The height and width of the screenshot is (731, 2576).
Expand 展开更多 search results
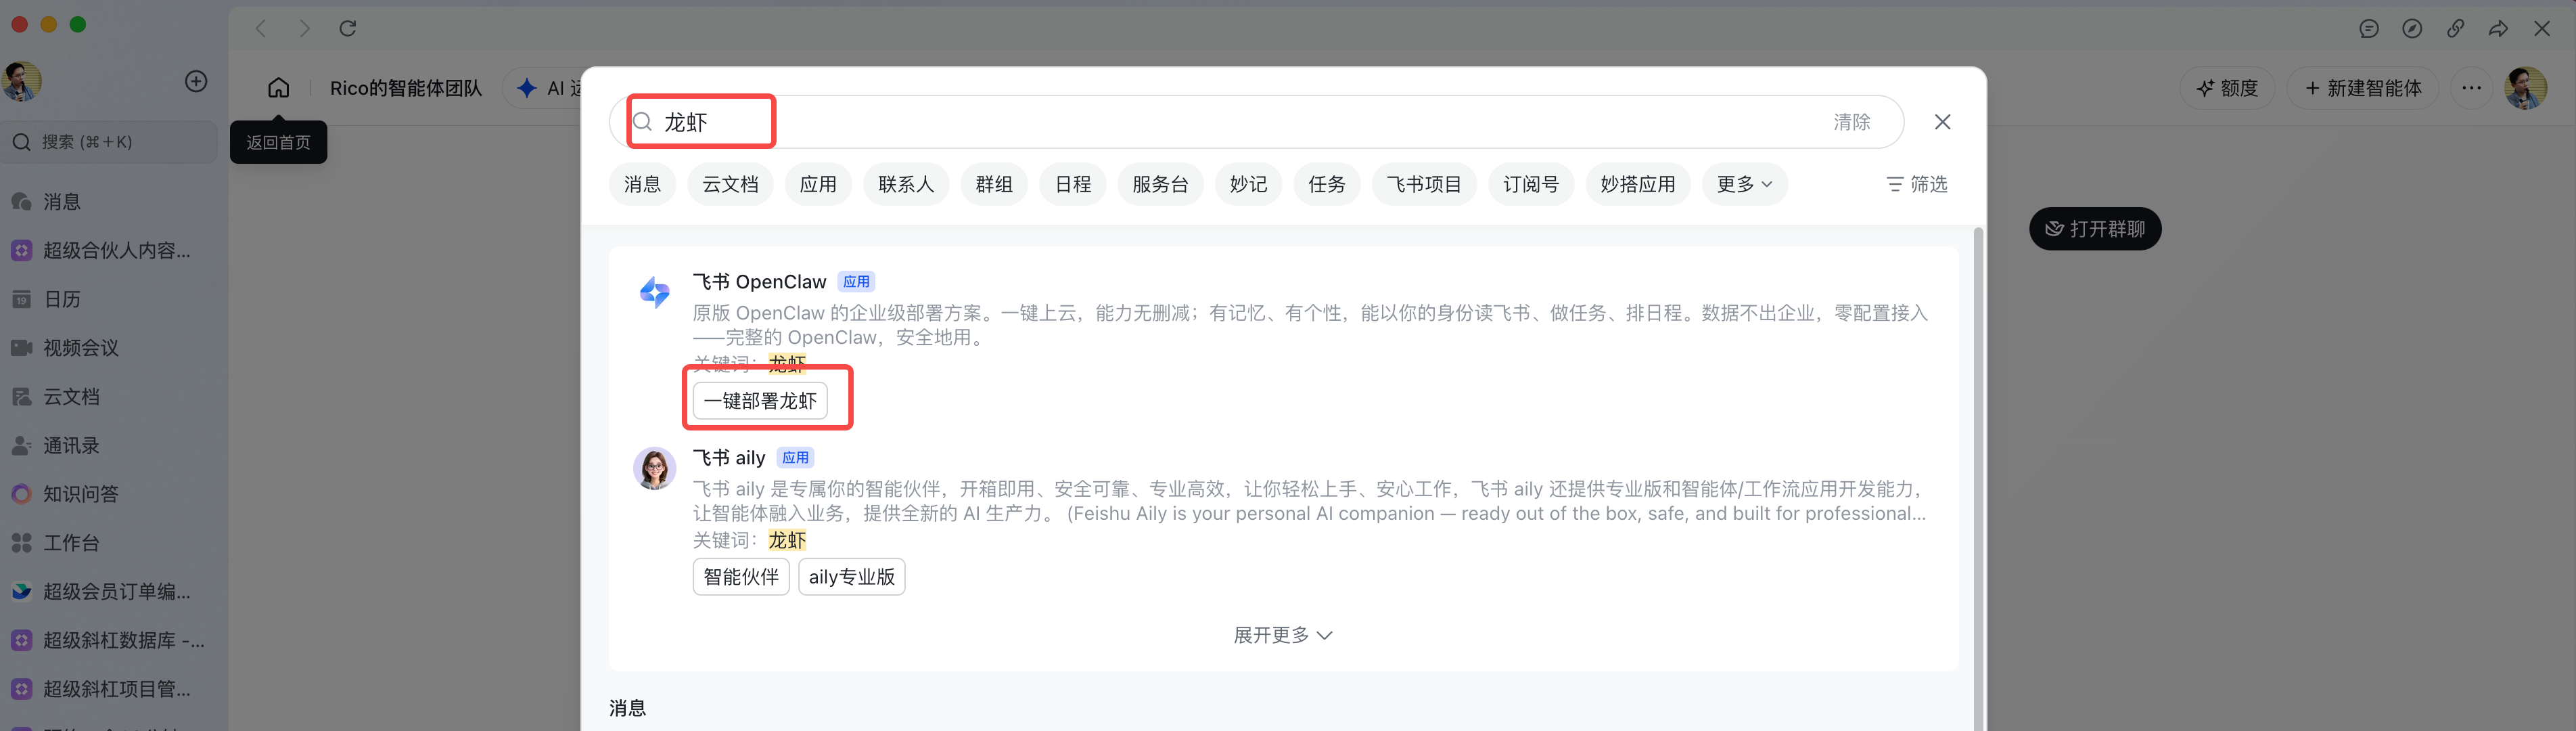[1282, 635]
